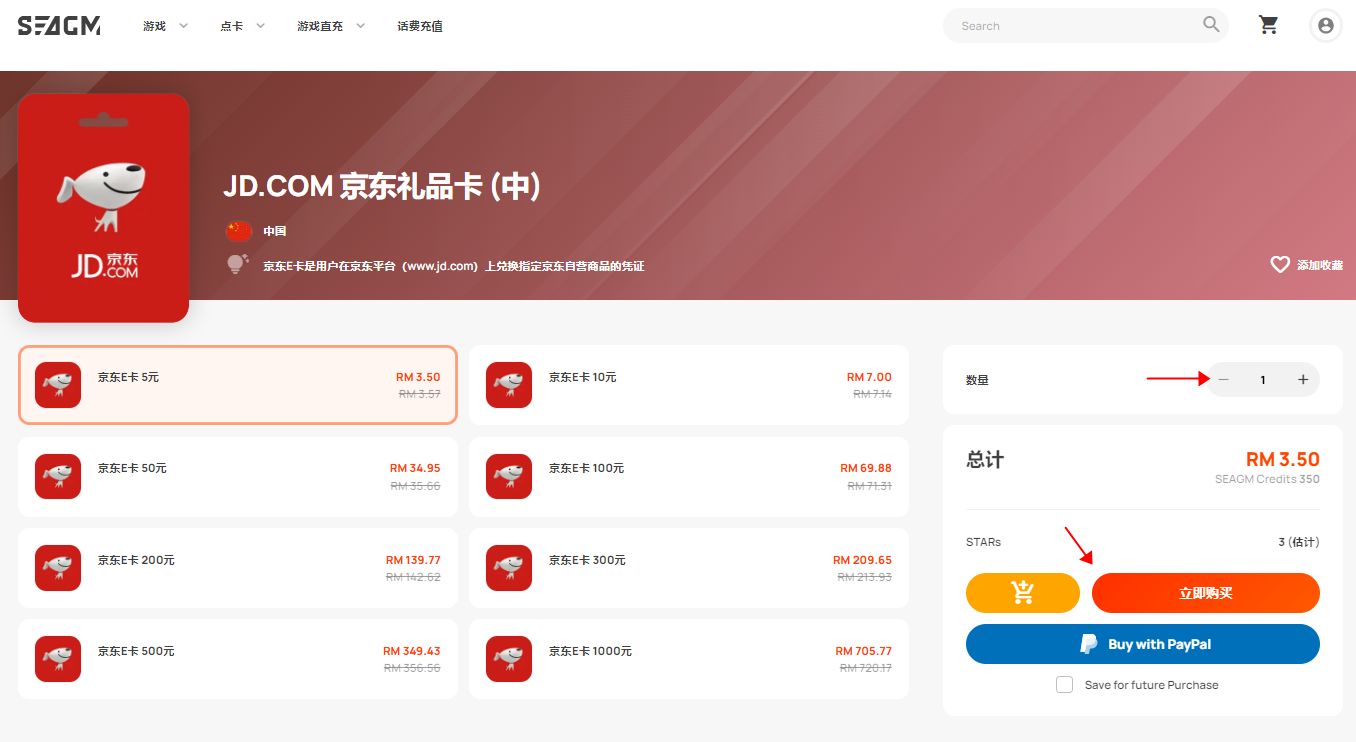Click the RM 34.95 price
Viewport: 1356px width, 742px height.
coord(415,468)
